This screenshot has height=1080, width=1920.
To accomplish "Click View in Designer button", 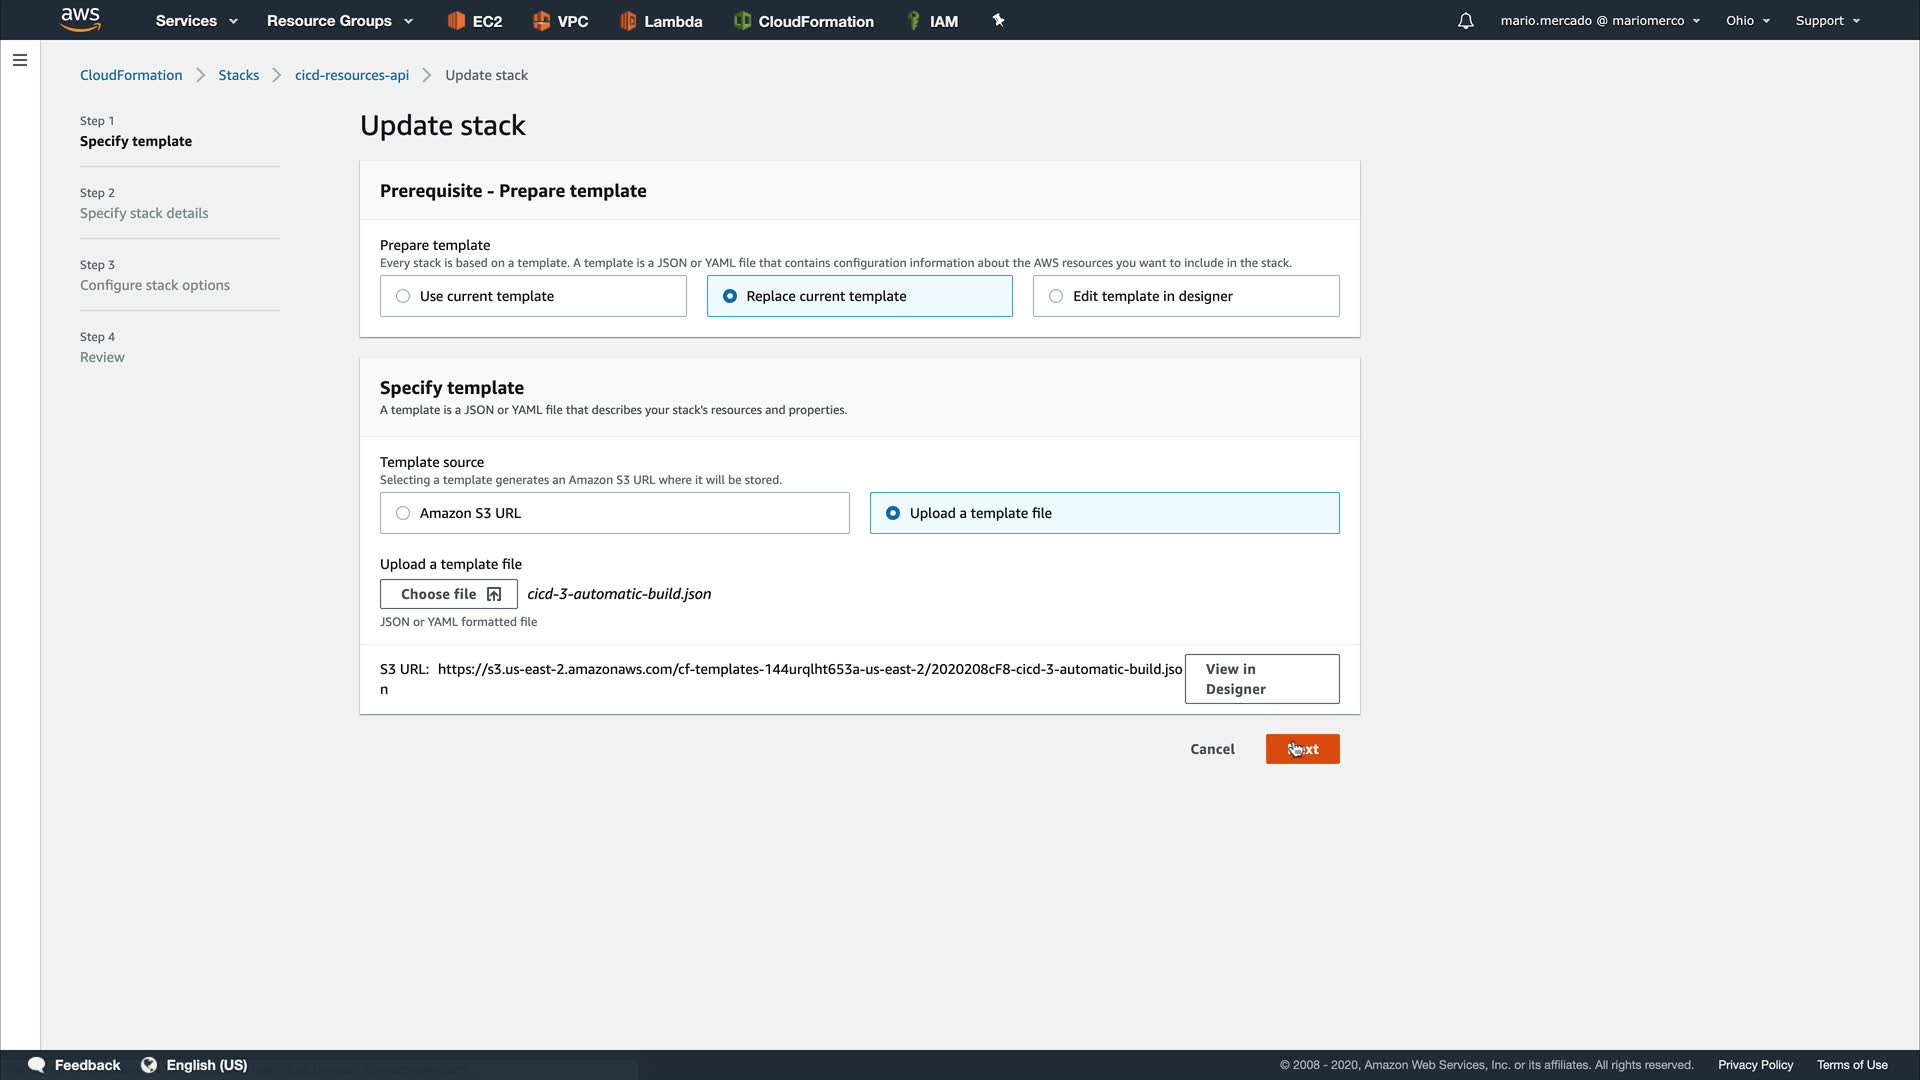I will pos(1261,679).
